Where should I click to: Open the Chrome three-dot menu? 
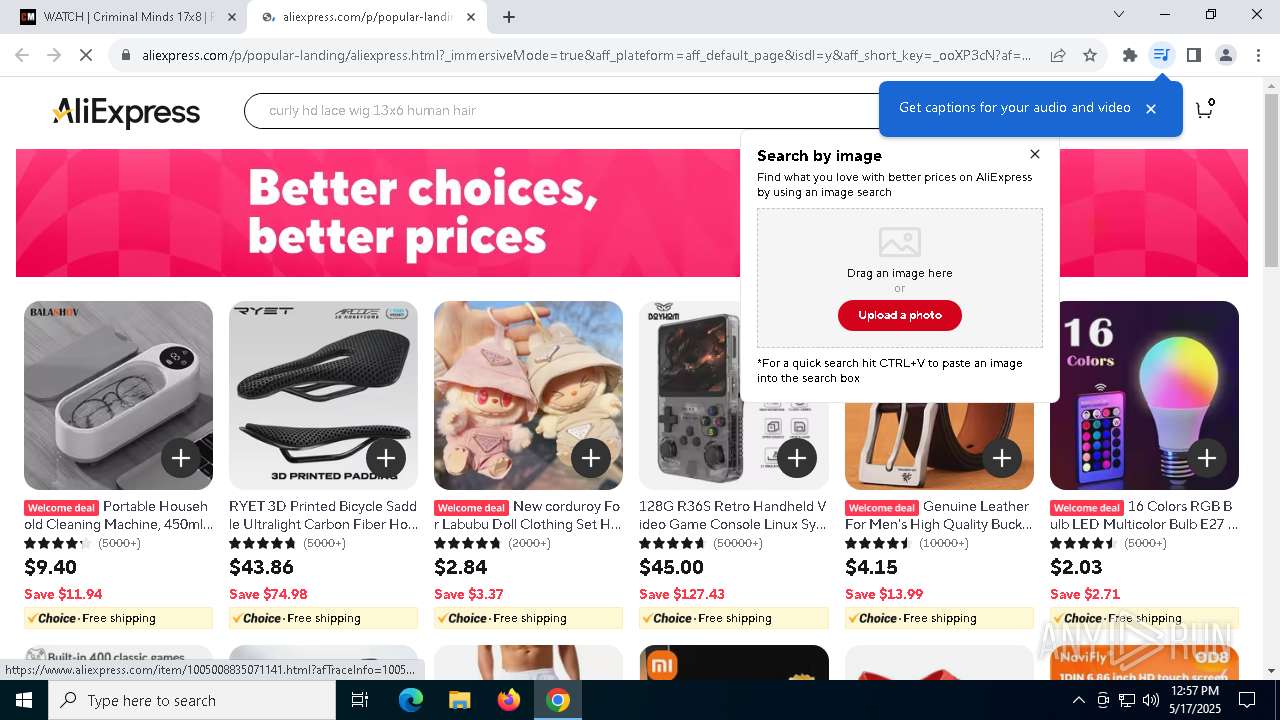point(1258,55)
